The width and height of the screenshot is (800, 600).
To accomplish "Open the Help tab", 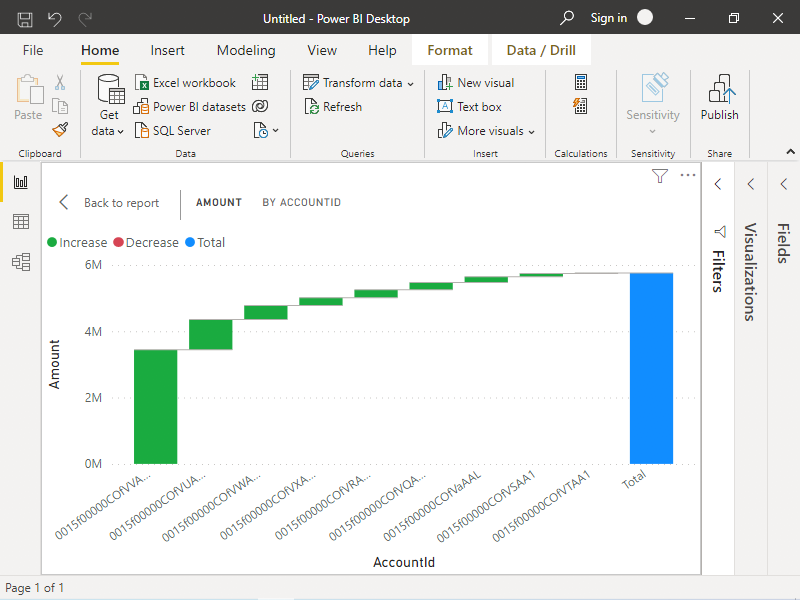I will pyautogui.click(x=382, y=51).
